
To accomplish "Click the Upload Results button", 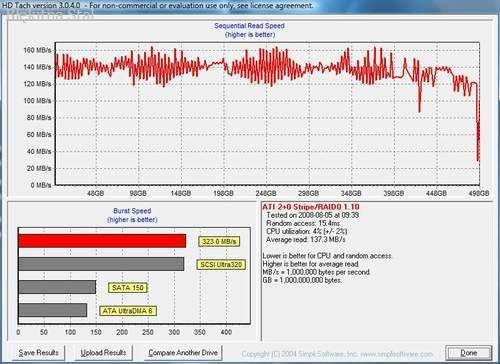I will click(x=103, y=353).
